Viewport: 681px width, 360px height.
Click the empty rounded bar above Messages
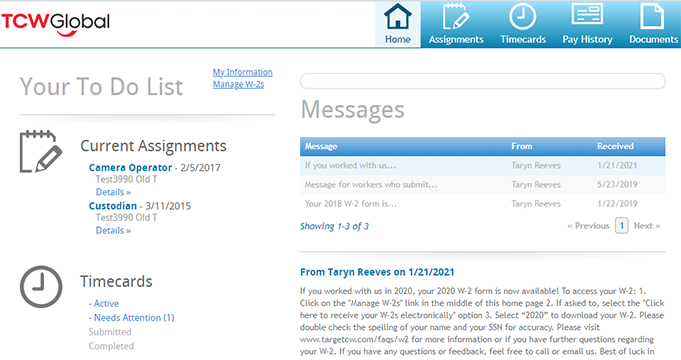tap(483, 81)
